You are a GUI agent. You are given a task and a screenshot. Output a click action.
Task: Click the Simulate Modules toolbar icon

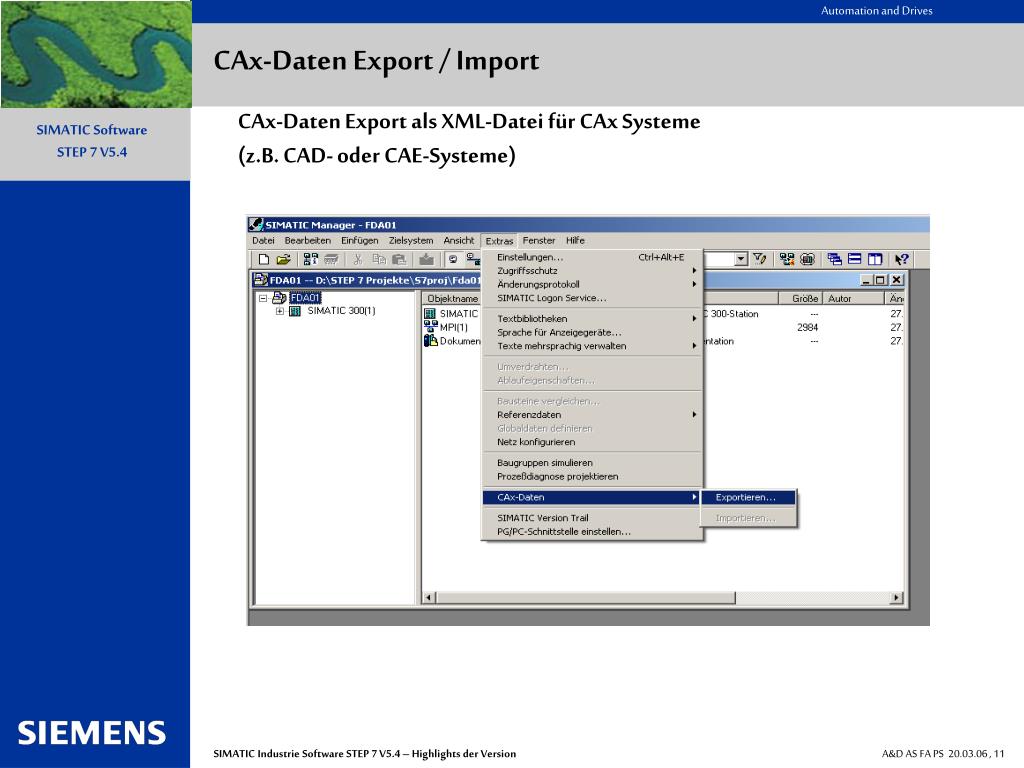807,259
